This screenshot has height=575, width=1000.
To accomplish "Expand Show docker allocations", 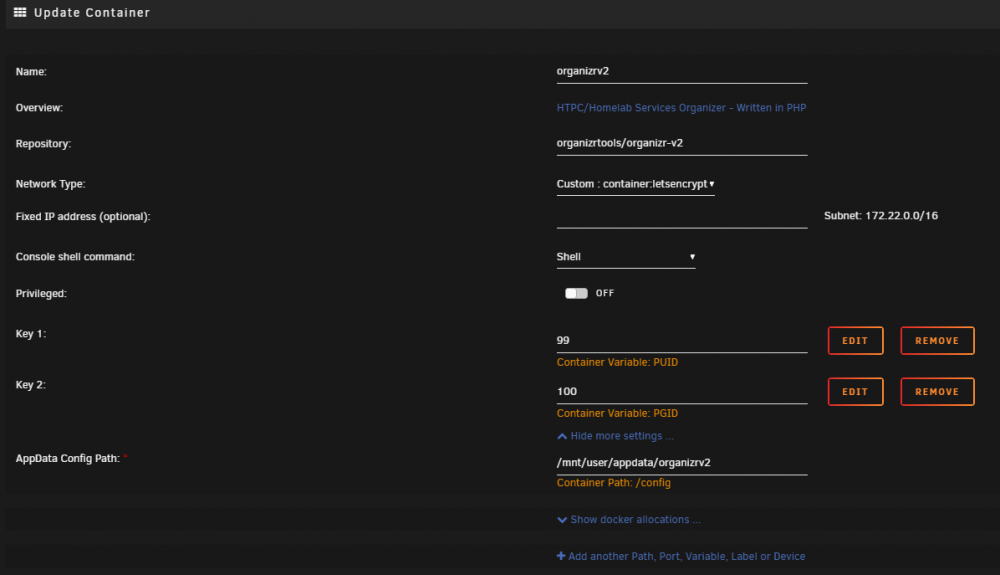I will click(x=629, y=520).
